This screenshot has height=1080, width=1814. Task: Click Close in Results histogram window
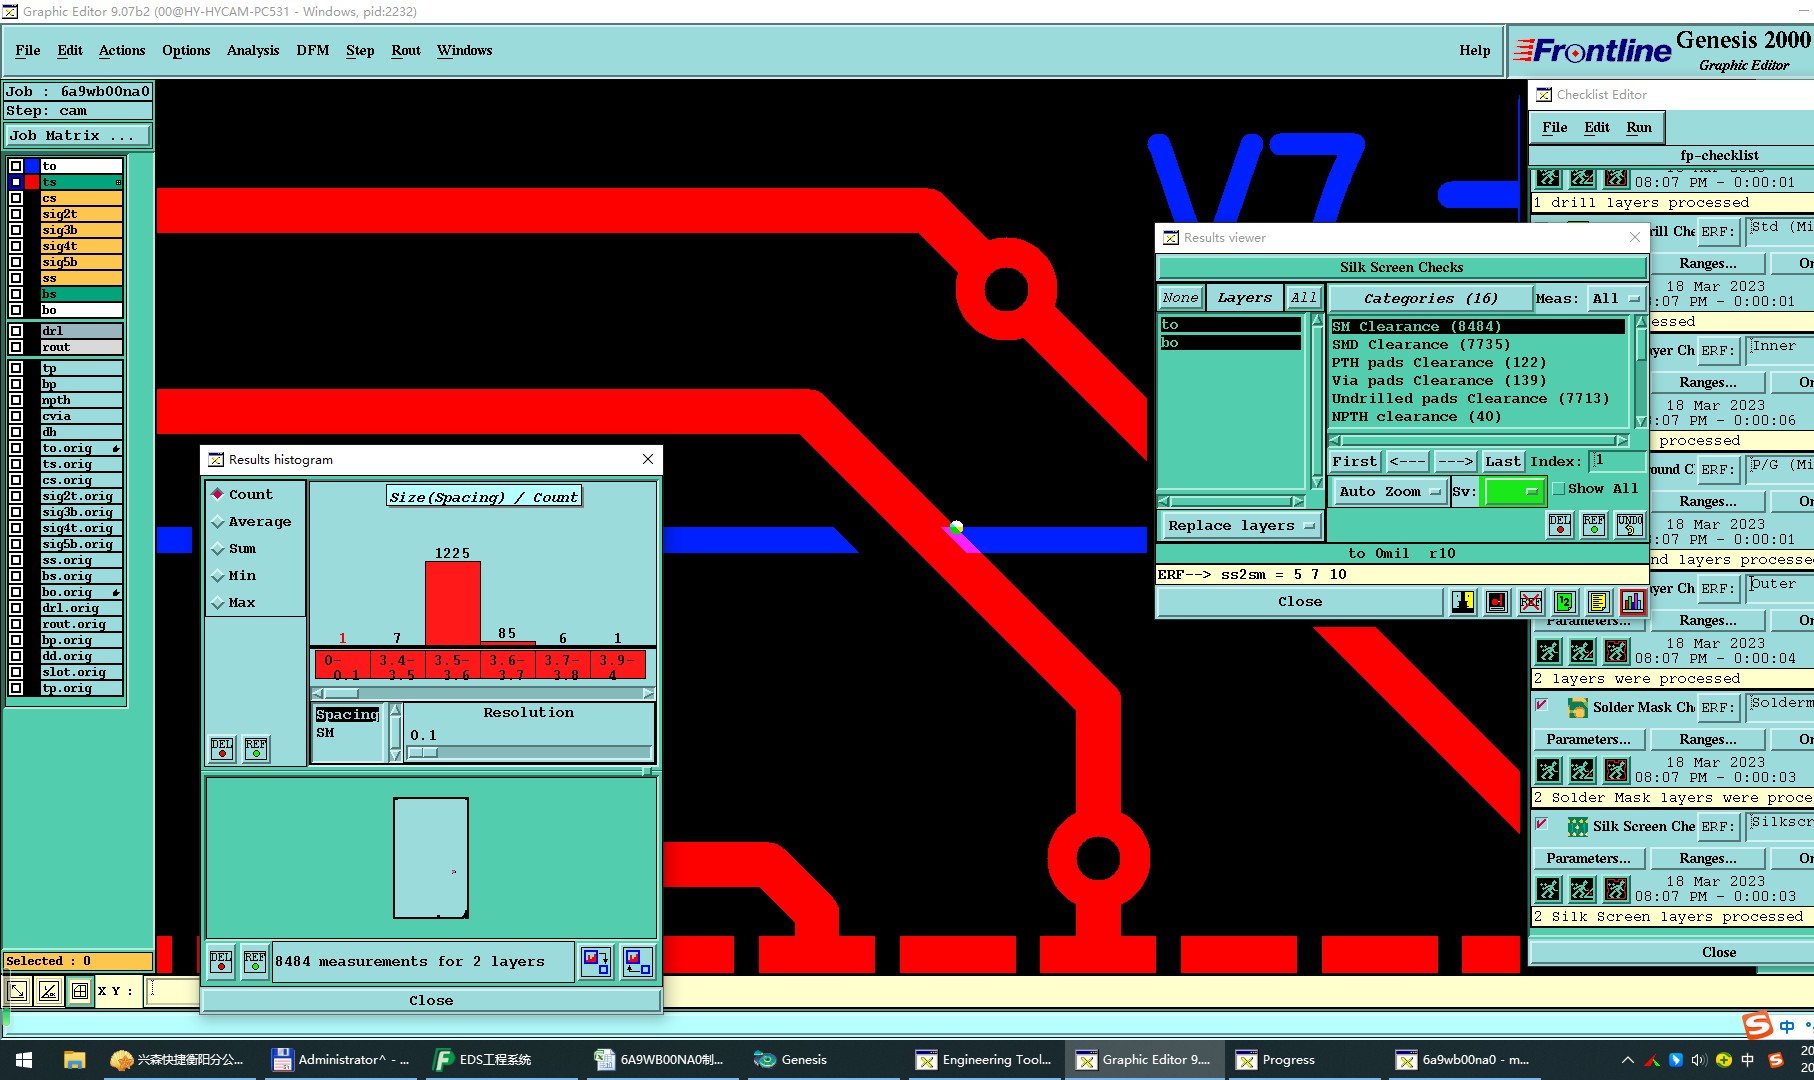tap(431, 1000)
